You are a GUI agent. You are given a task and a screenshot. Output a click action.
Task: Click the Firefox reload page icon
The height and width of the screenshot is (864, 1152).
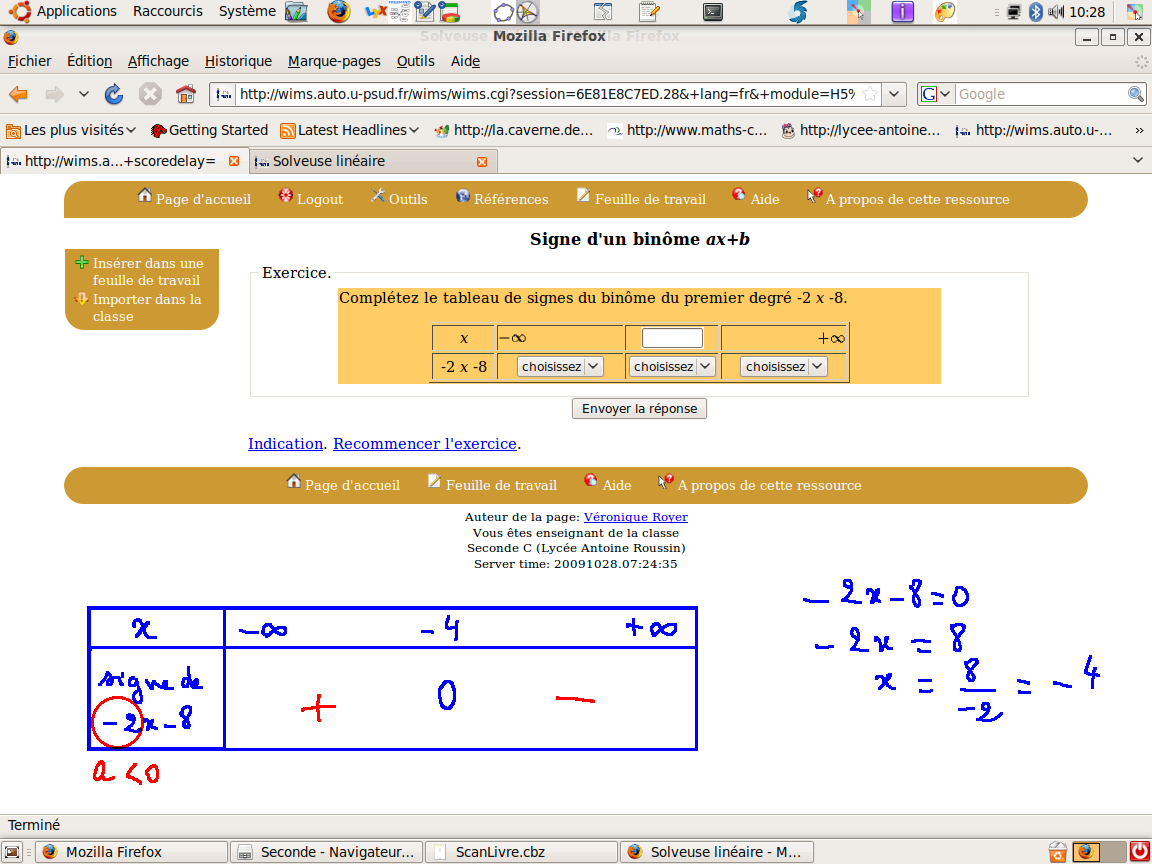114,94
